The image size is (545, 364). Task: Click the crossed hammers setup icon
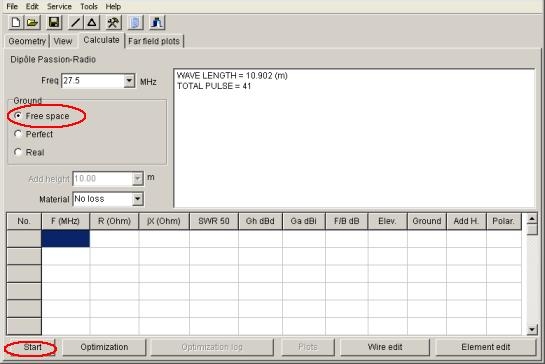tap(113, 23)
